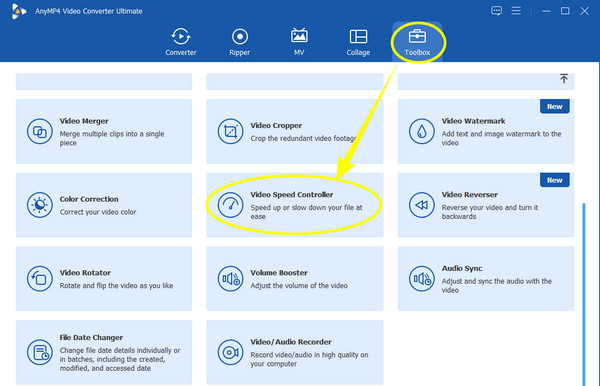The image size is (600, 386).
Task: Click text 'Crop the redundant video footage'
Action: [304, 138]
